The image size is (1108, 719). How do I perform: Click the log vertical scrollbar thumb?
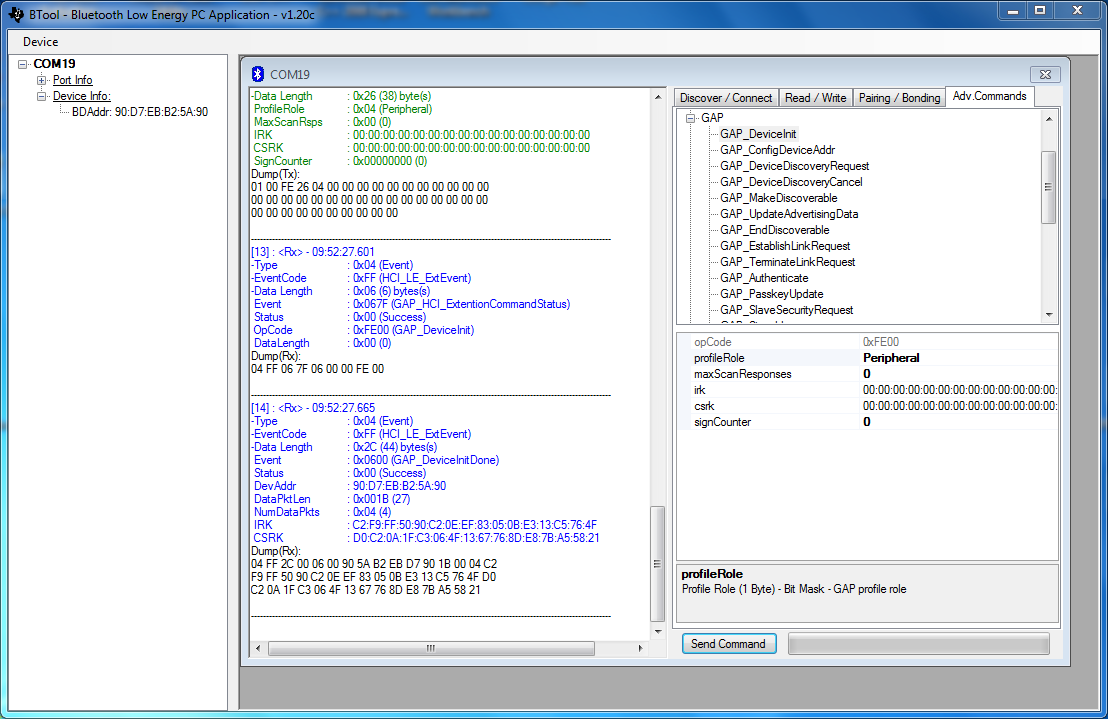pyautogui.click(x=658, y=563)
